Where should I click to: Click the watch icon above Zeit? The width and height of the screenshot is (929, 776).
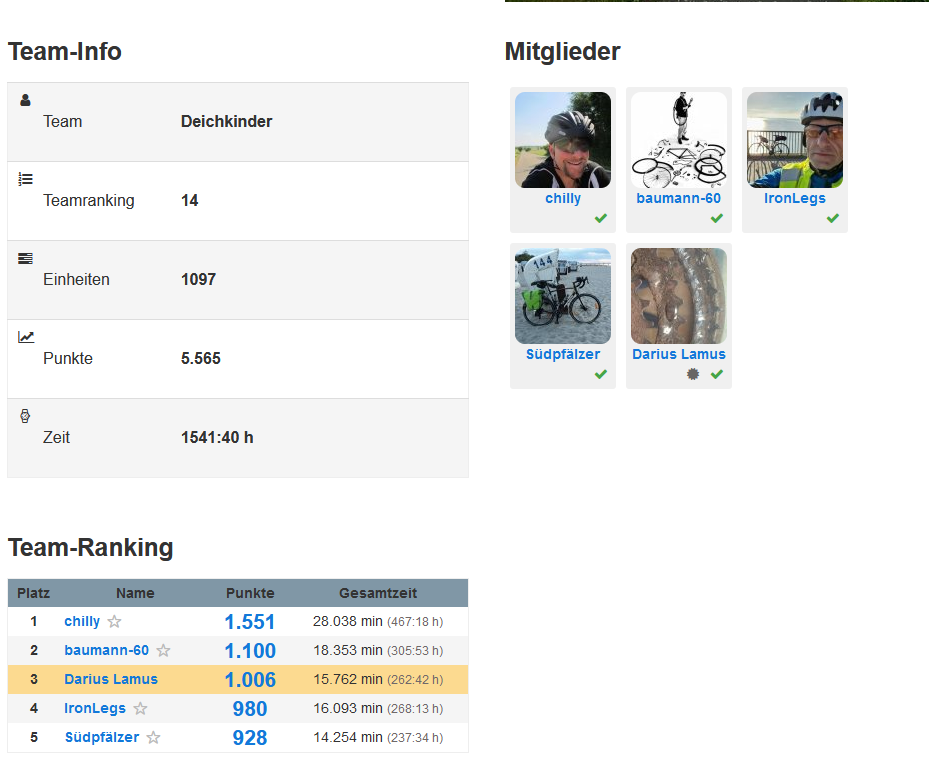point(25,416)
